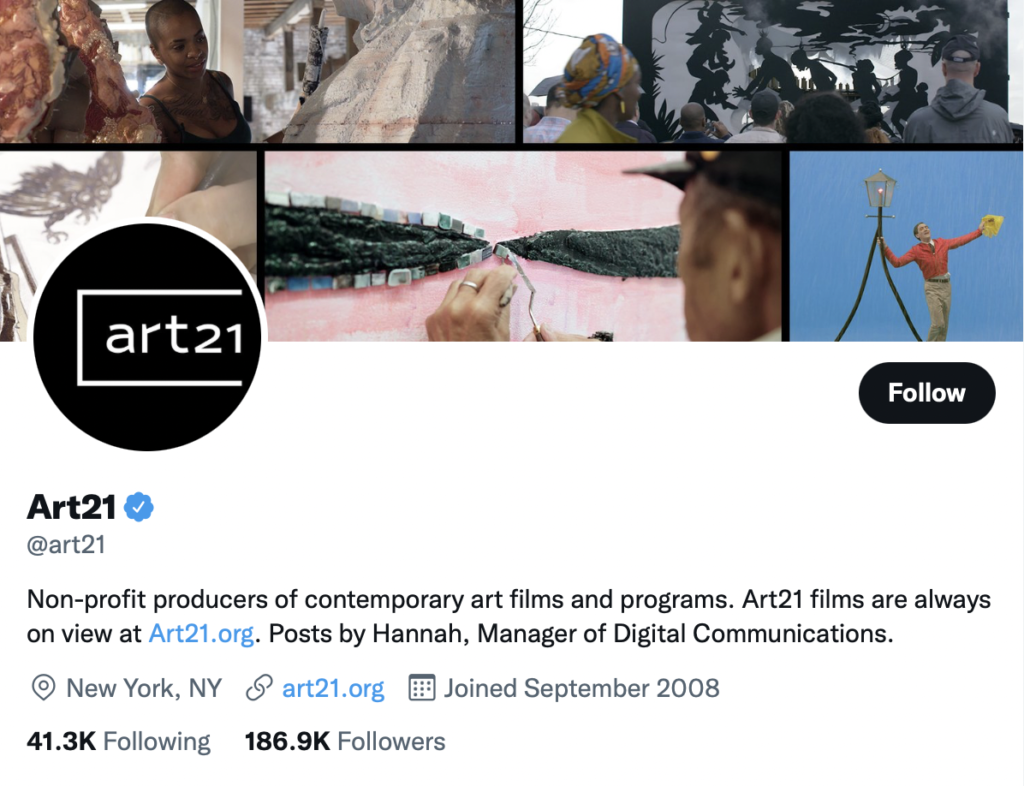Open the header image of the bird shadow

128,196
